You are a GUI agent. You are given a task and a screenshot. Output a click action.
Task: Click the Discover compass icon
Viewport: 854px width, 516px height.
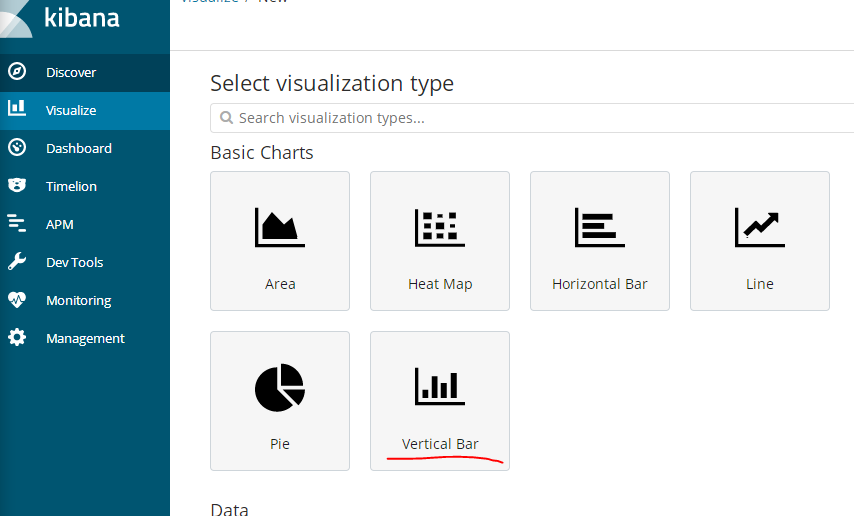point(17,71)
